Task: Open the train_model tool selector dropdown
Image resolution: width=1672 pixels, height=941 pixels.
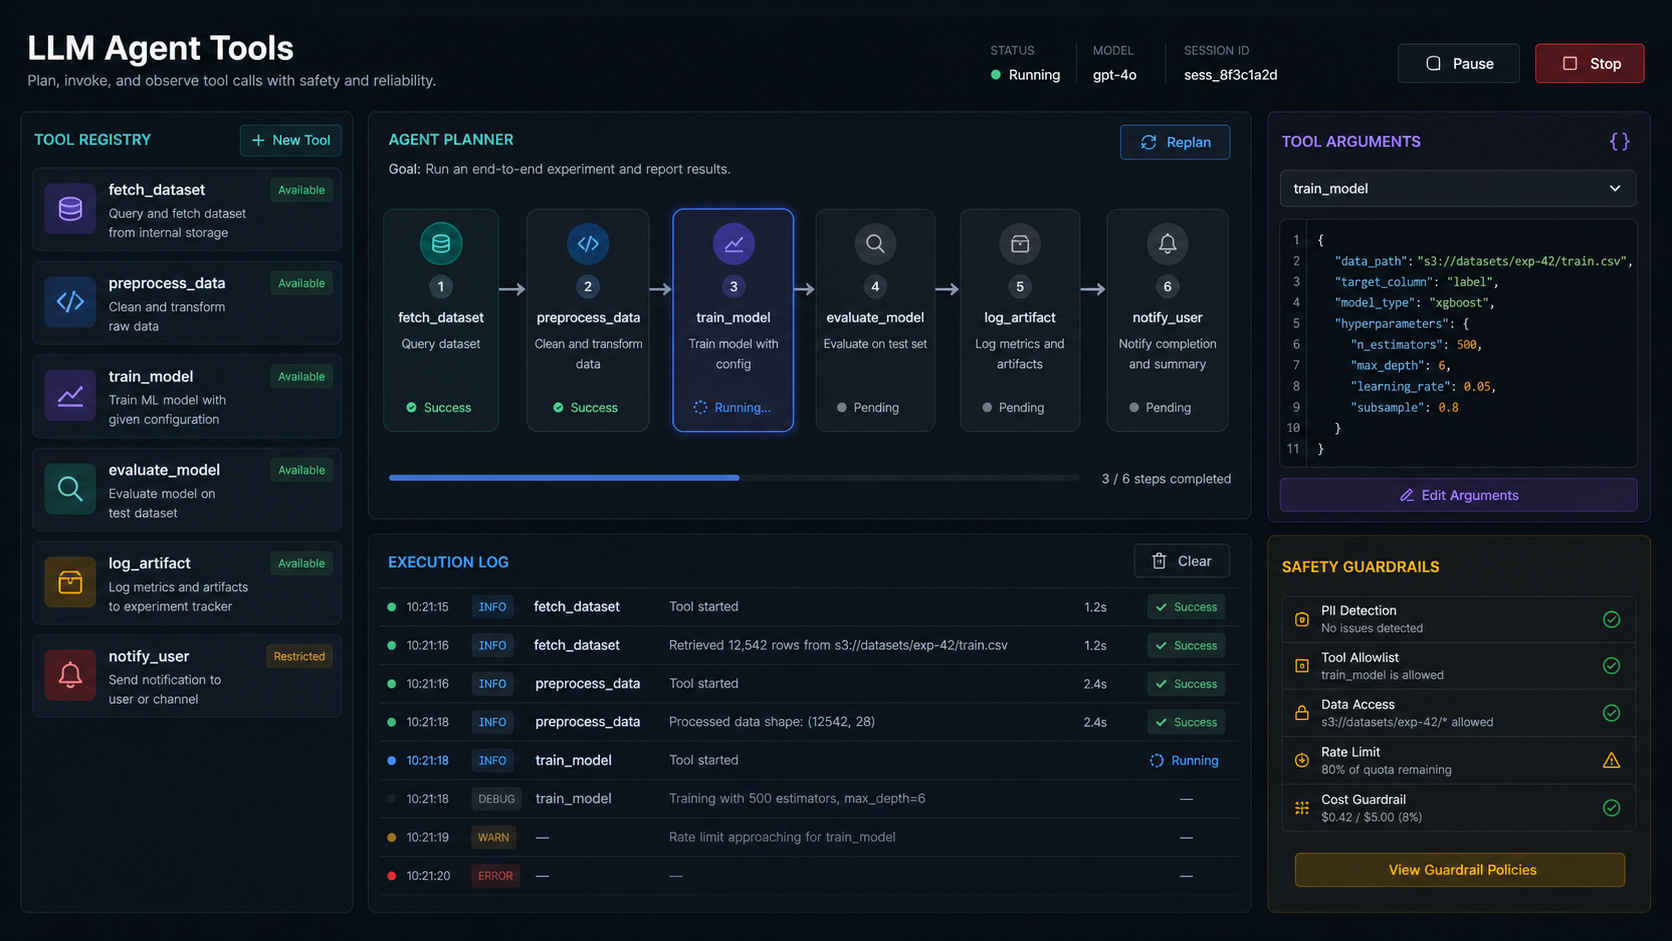Action: (x=1458, y=188)
